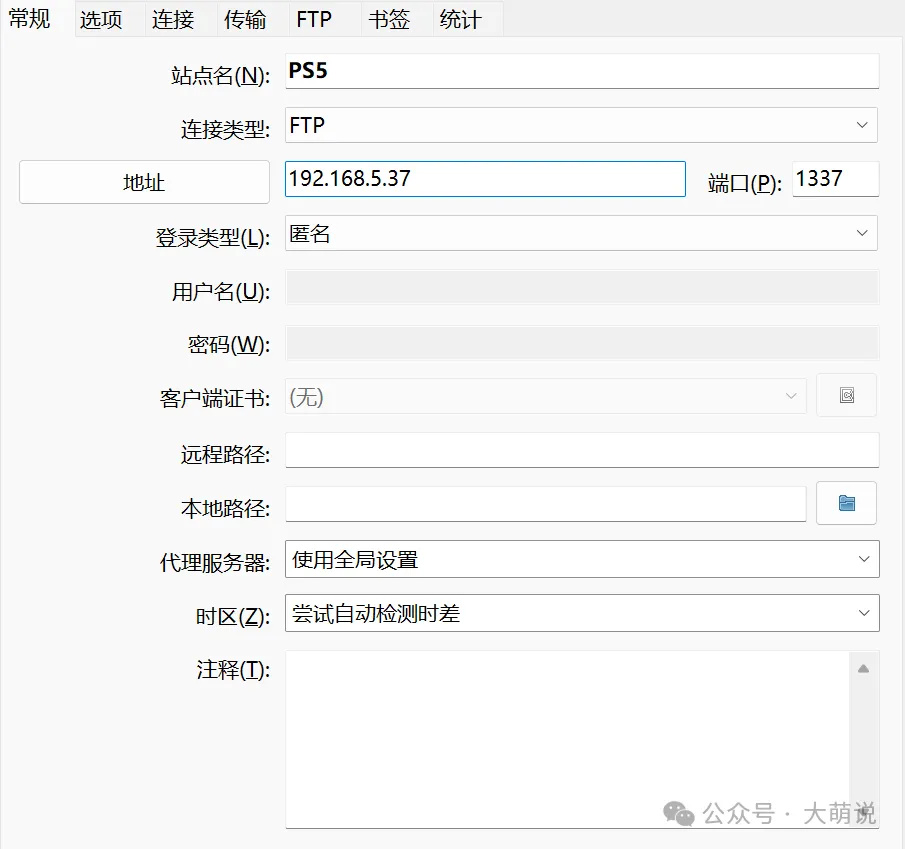
Task: Open the 连接类型 FTP dropdown
Action: tap(581, 125)
